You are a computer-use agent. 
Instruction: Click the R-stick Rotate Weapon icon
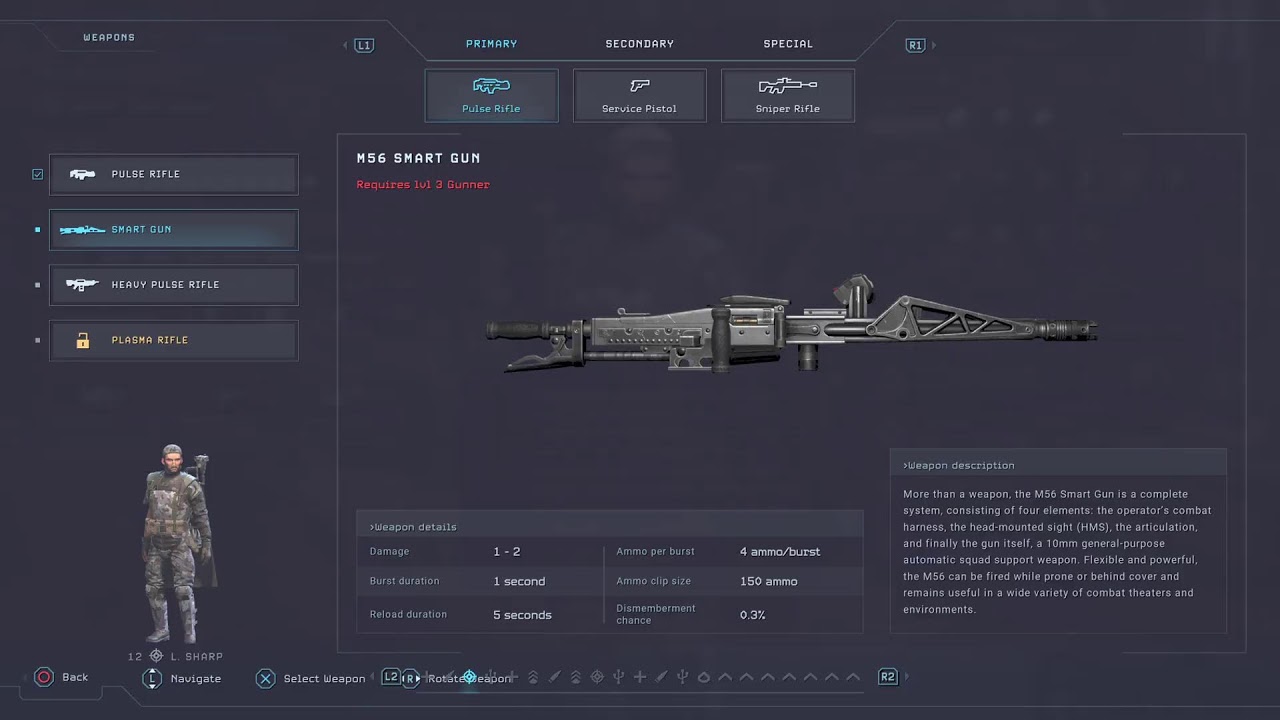tap(410, 678)
